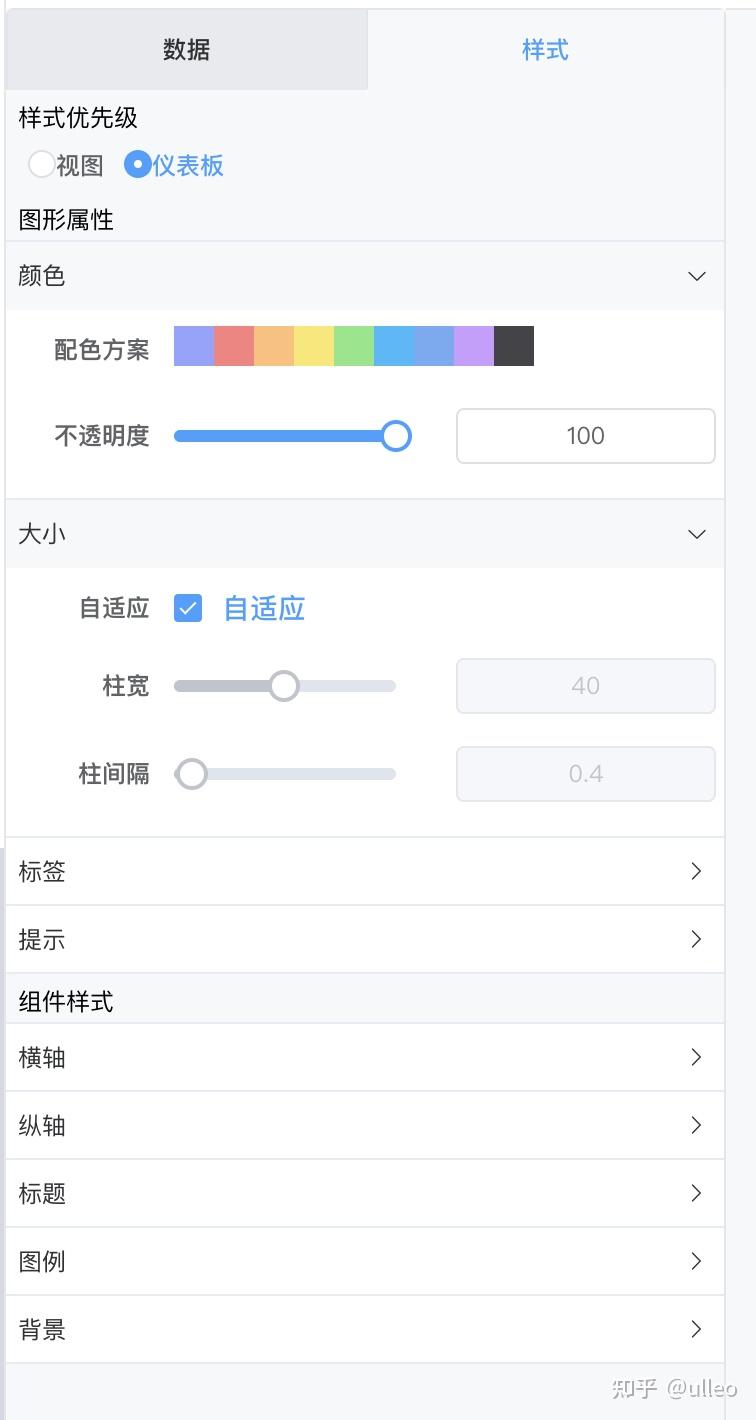Screen dimensions: 756x1420
Task: Click the dark gray swatch in 配色方案
Action: 514,346
